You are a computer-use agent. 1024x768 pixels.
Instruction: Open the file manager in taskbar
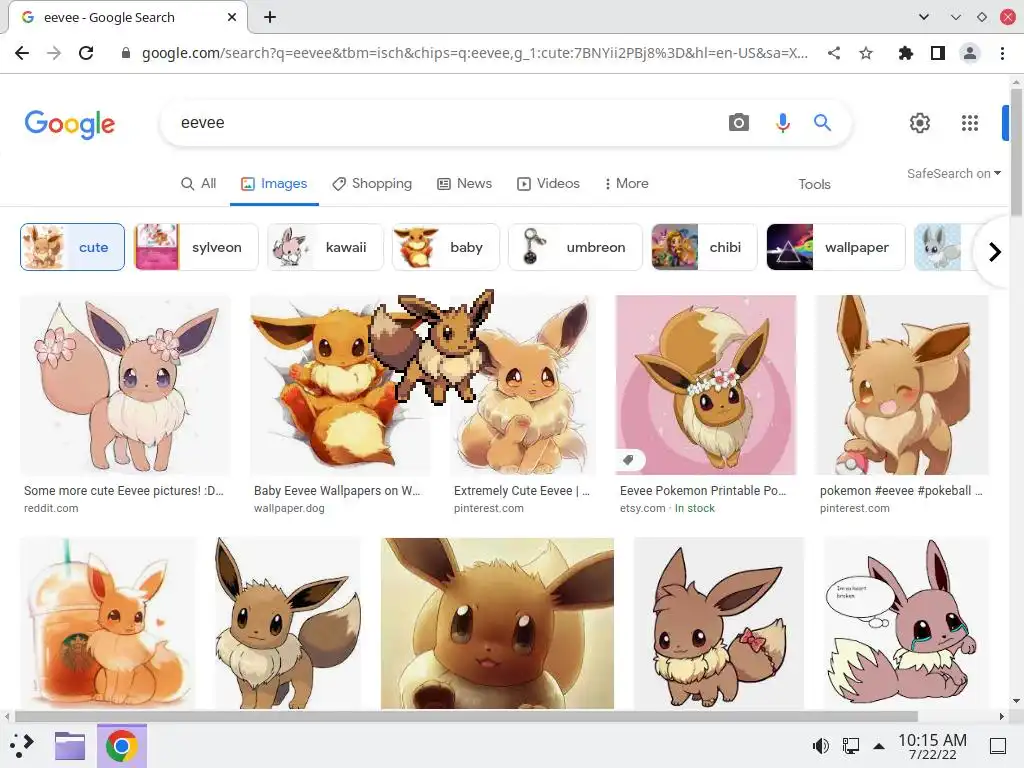pos(70,745)
